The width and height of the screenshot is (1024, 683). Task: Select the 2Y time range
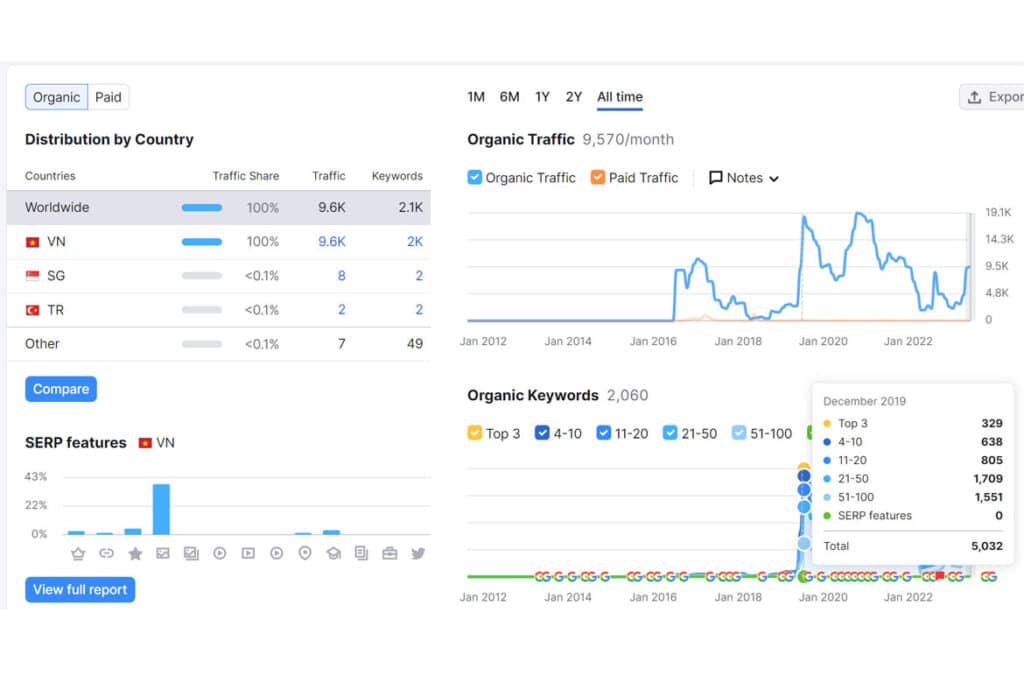click(573, 97)
